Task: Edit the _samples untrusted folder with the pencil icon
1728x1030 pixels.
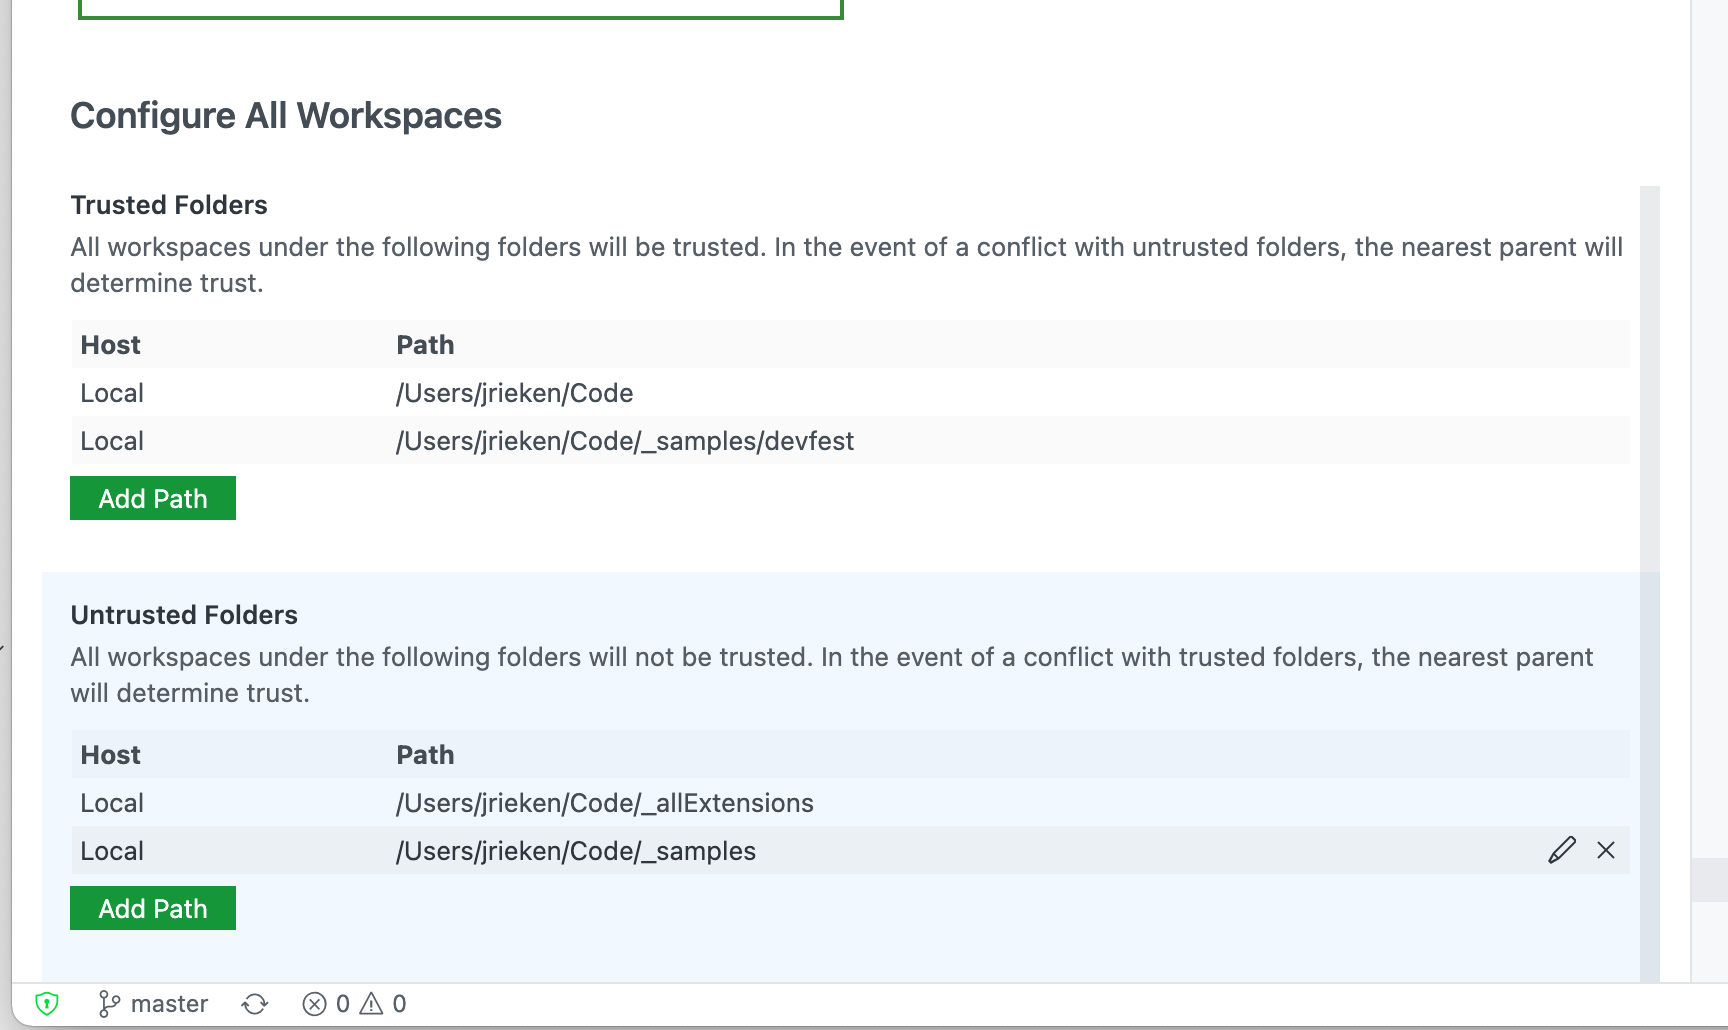Action: tap(1562, 851)
